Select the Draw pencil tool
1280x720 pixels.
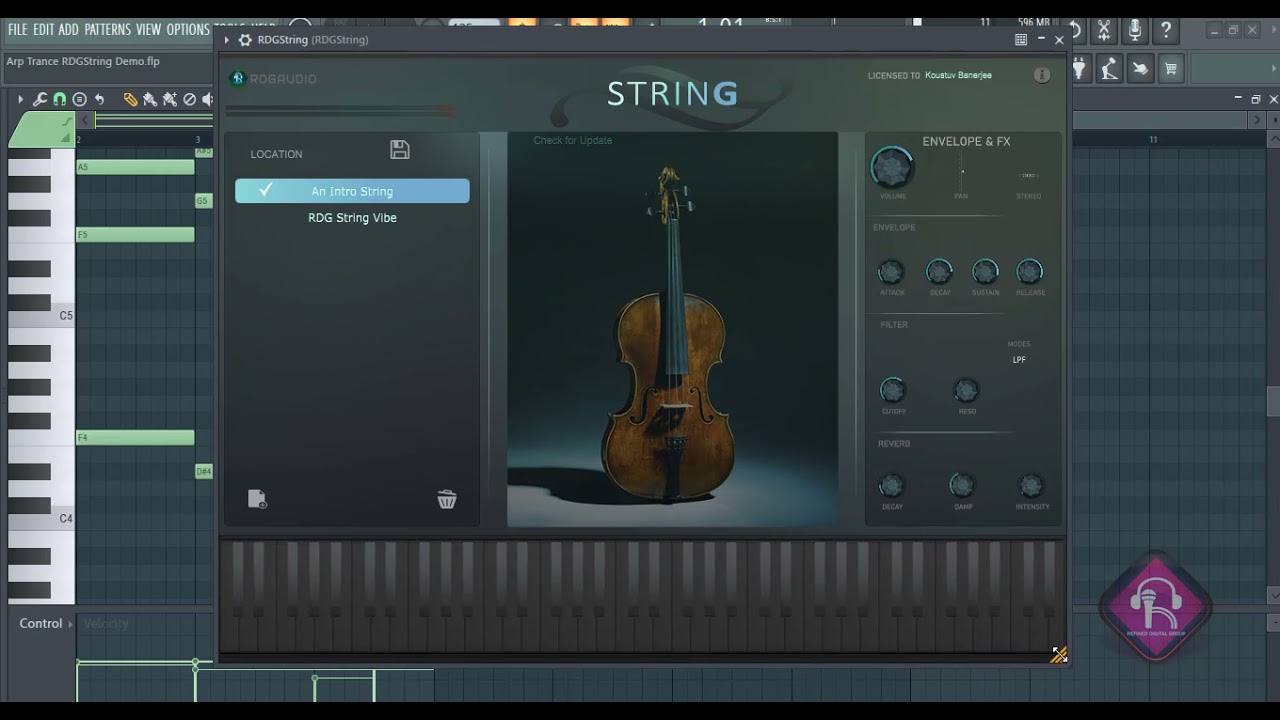(x=130, y=99)
